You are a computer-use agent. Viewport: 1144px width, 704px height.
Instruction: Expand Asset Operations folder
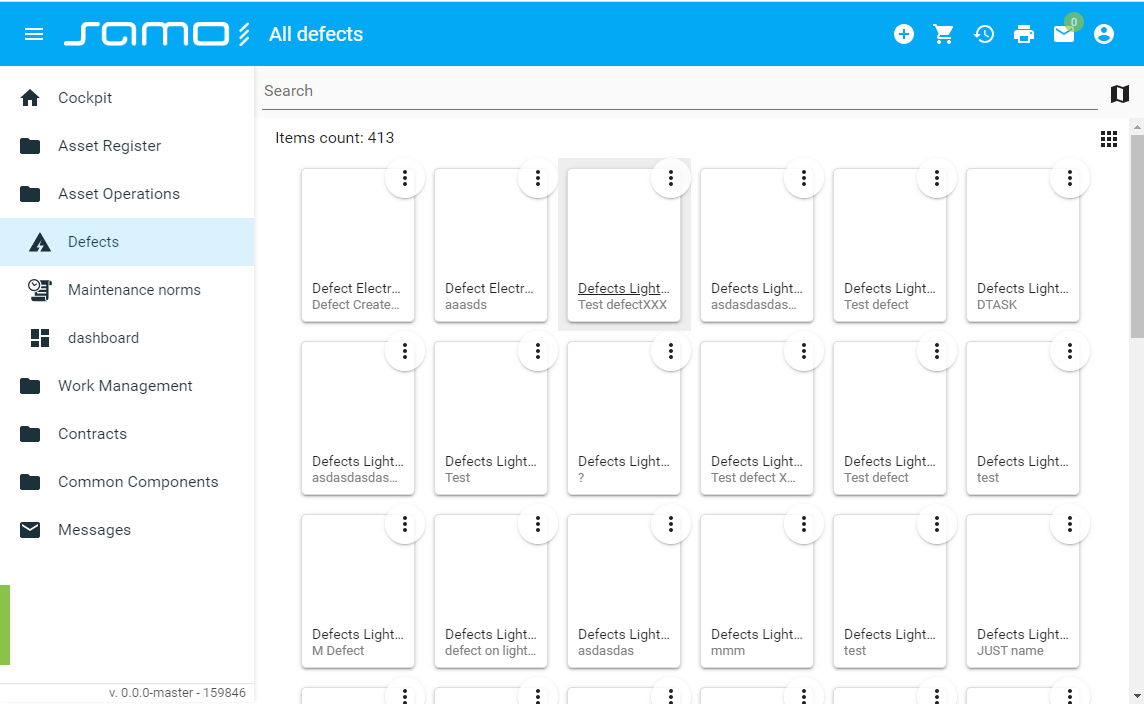click(127, 194)
